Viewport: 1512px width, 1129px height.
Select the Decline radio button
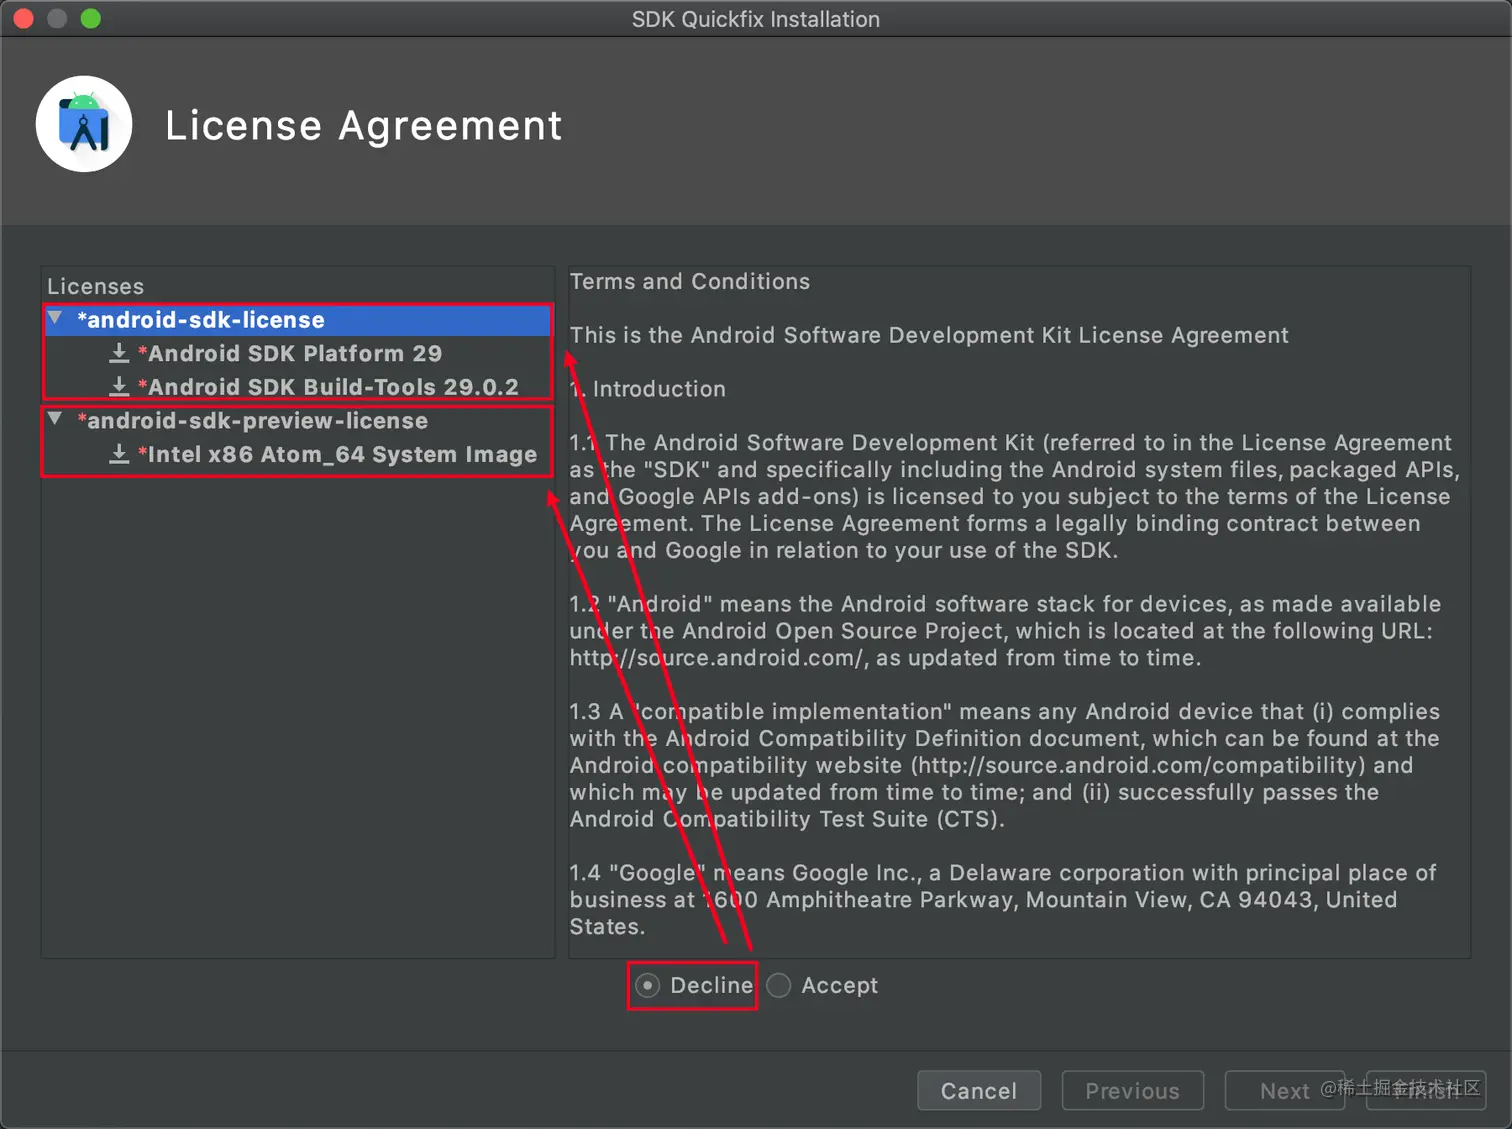[x=648, y=985]
